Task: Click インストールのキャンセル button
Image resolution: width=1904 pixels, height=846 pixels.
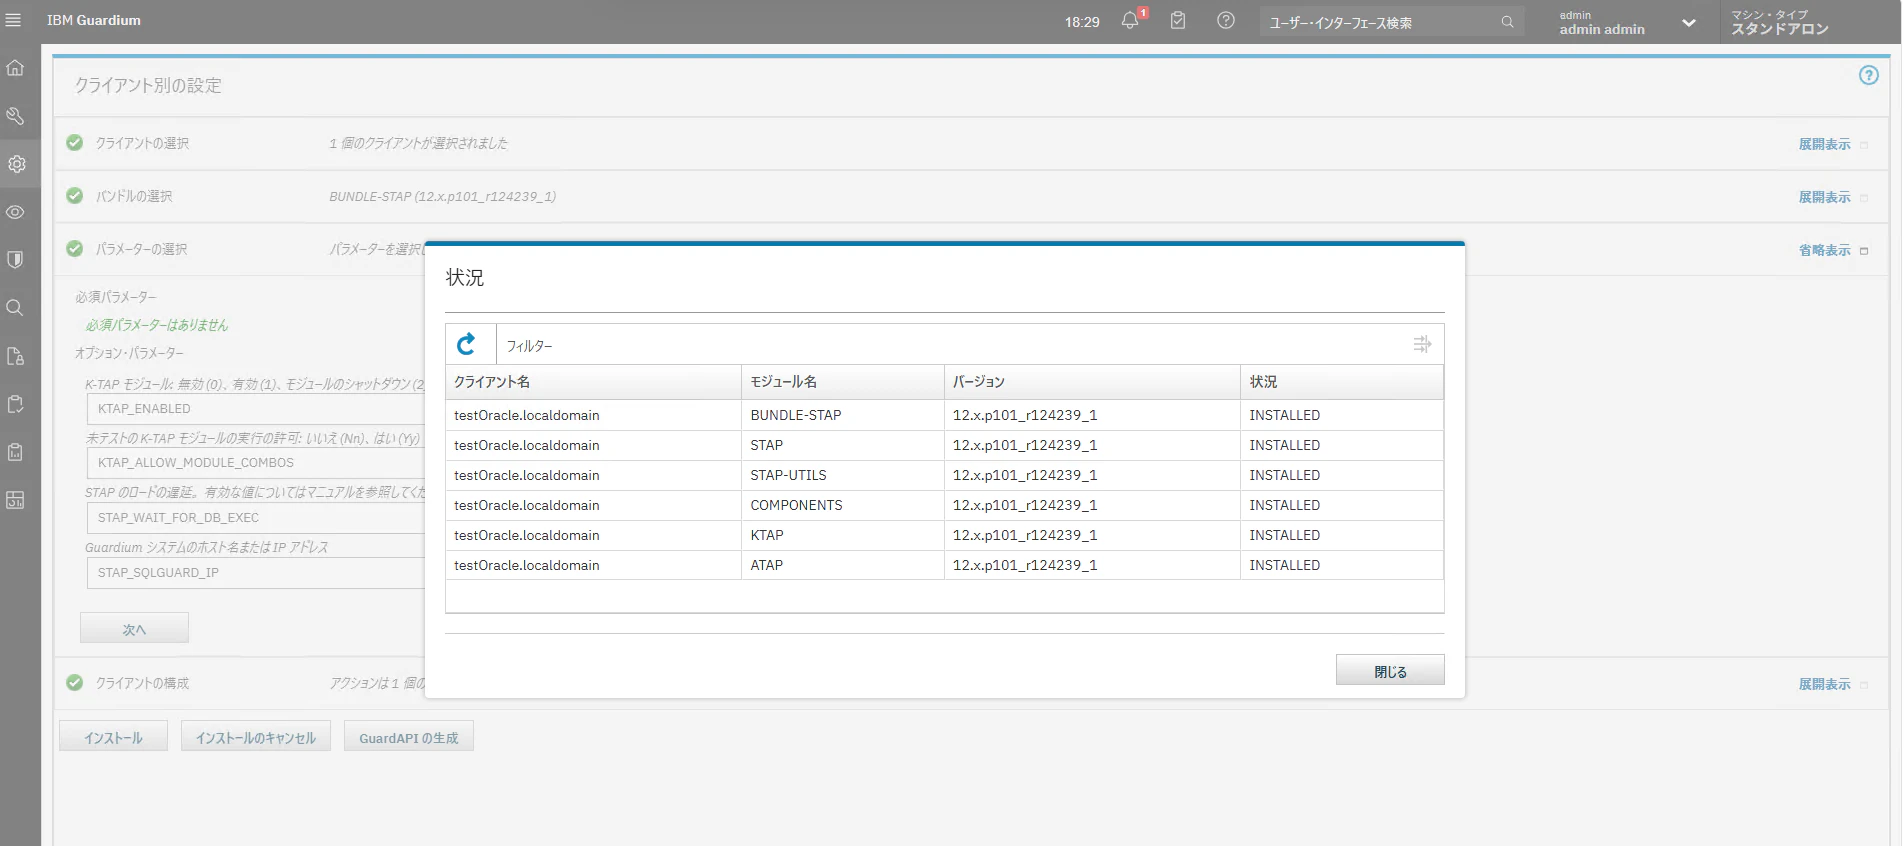Action: pos(256,736)
